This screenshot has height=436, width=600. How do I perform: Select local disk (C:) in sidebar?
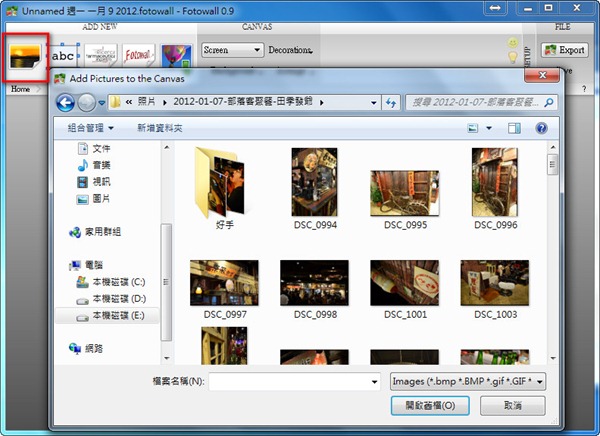118,282
